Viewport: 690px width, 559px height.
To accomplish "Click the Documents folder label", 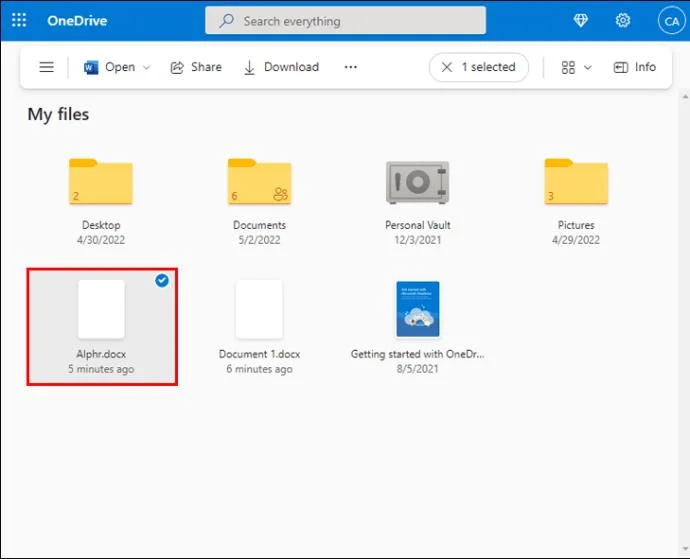I will pyautogui.click(x=259, y=225).
